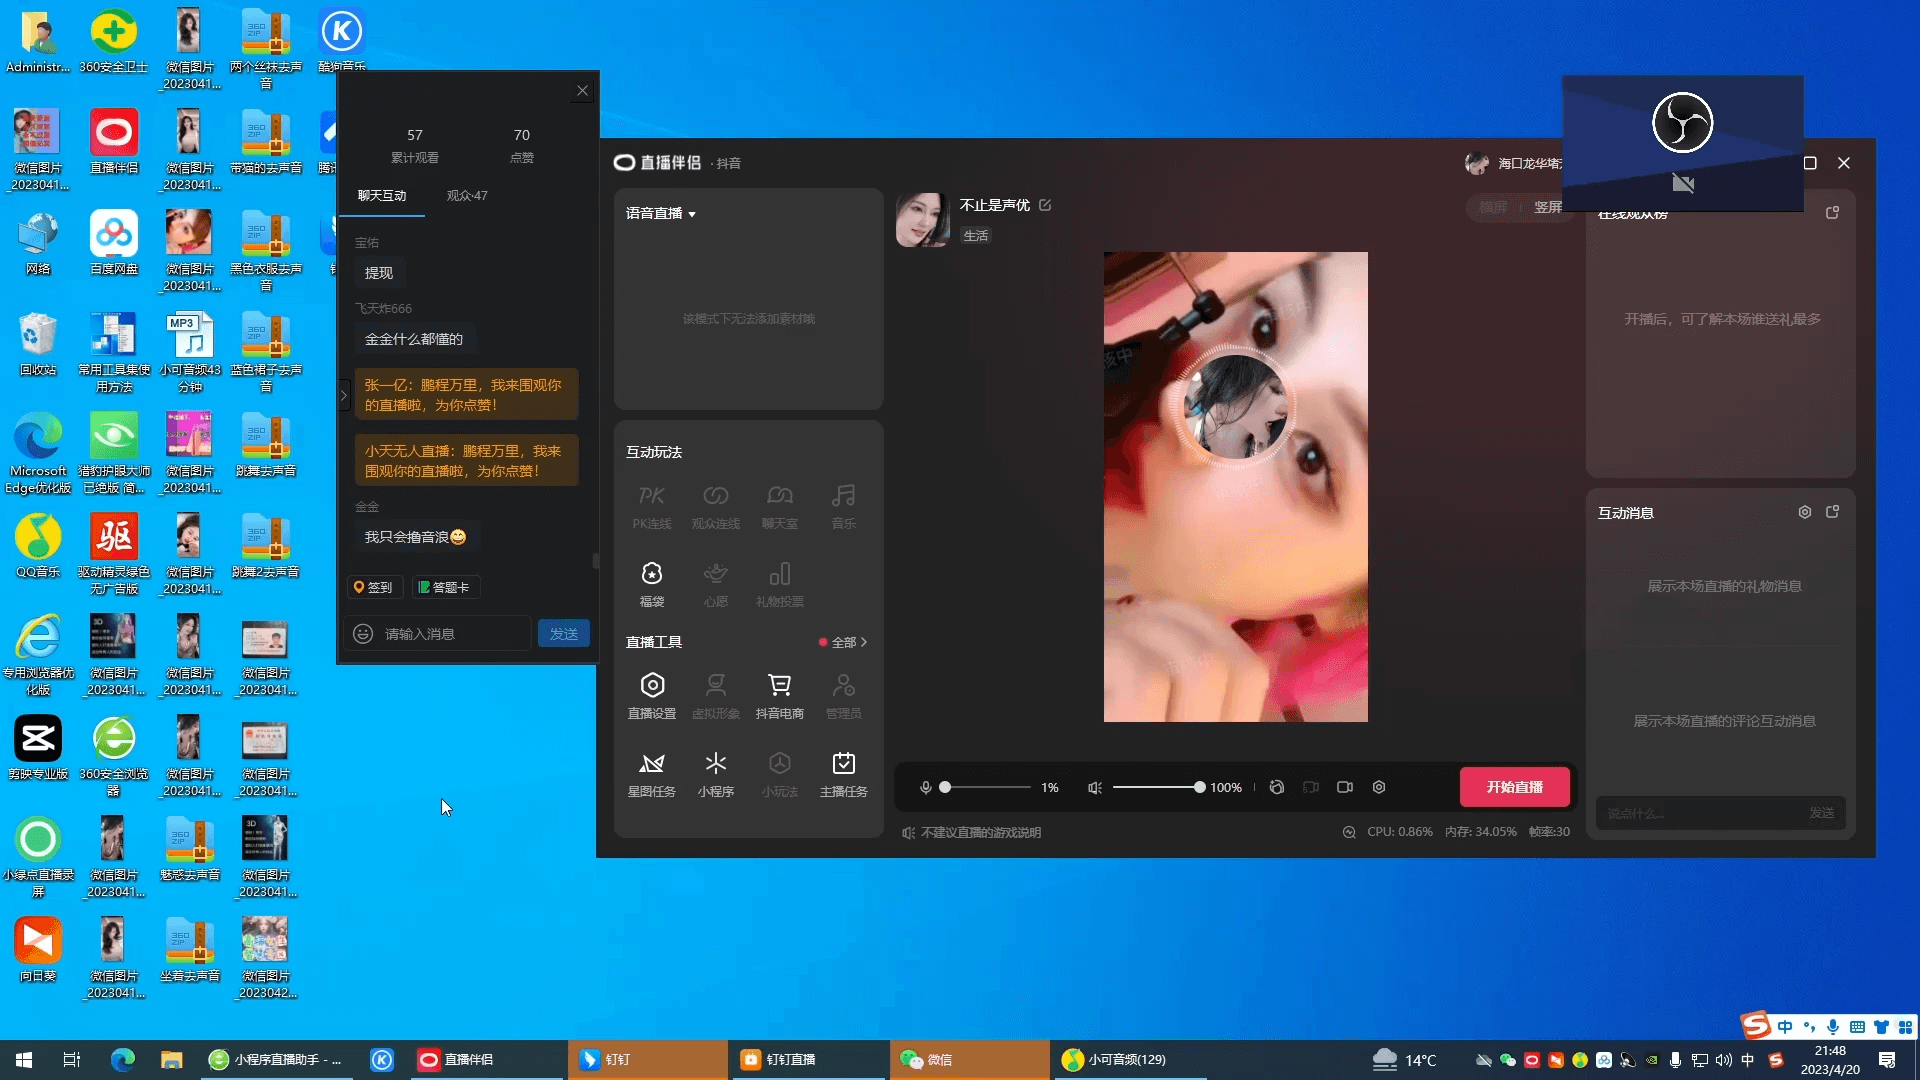Edit the stream title 不止是声优
1920x1080 pixels.
[1045, 205]
